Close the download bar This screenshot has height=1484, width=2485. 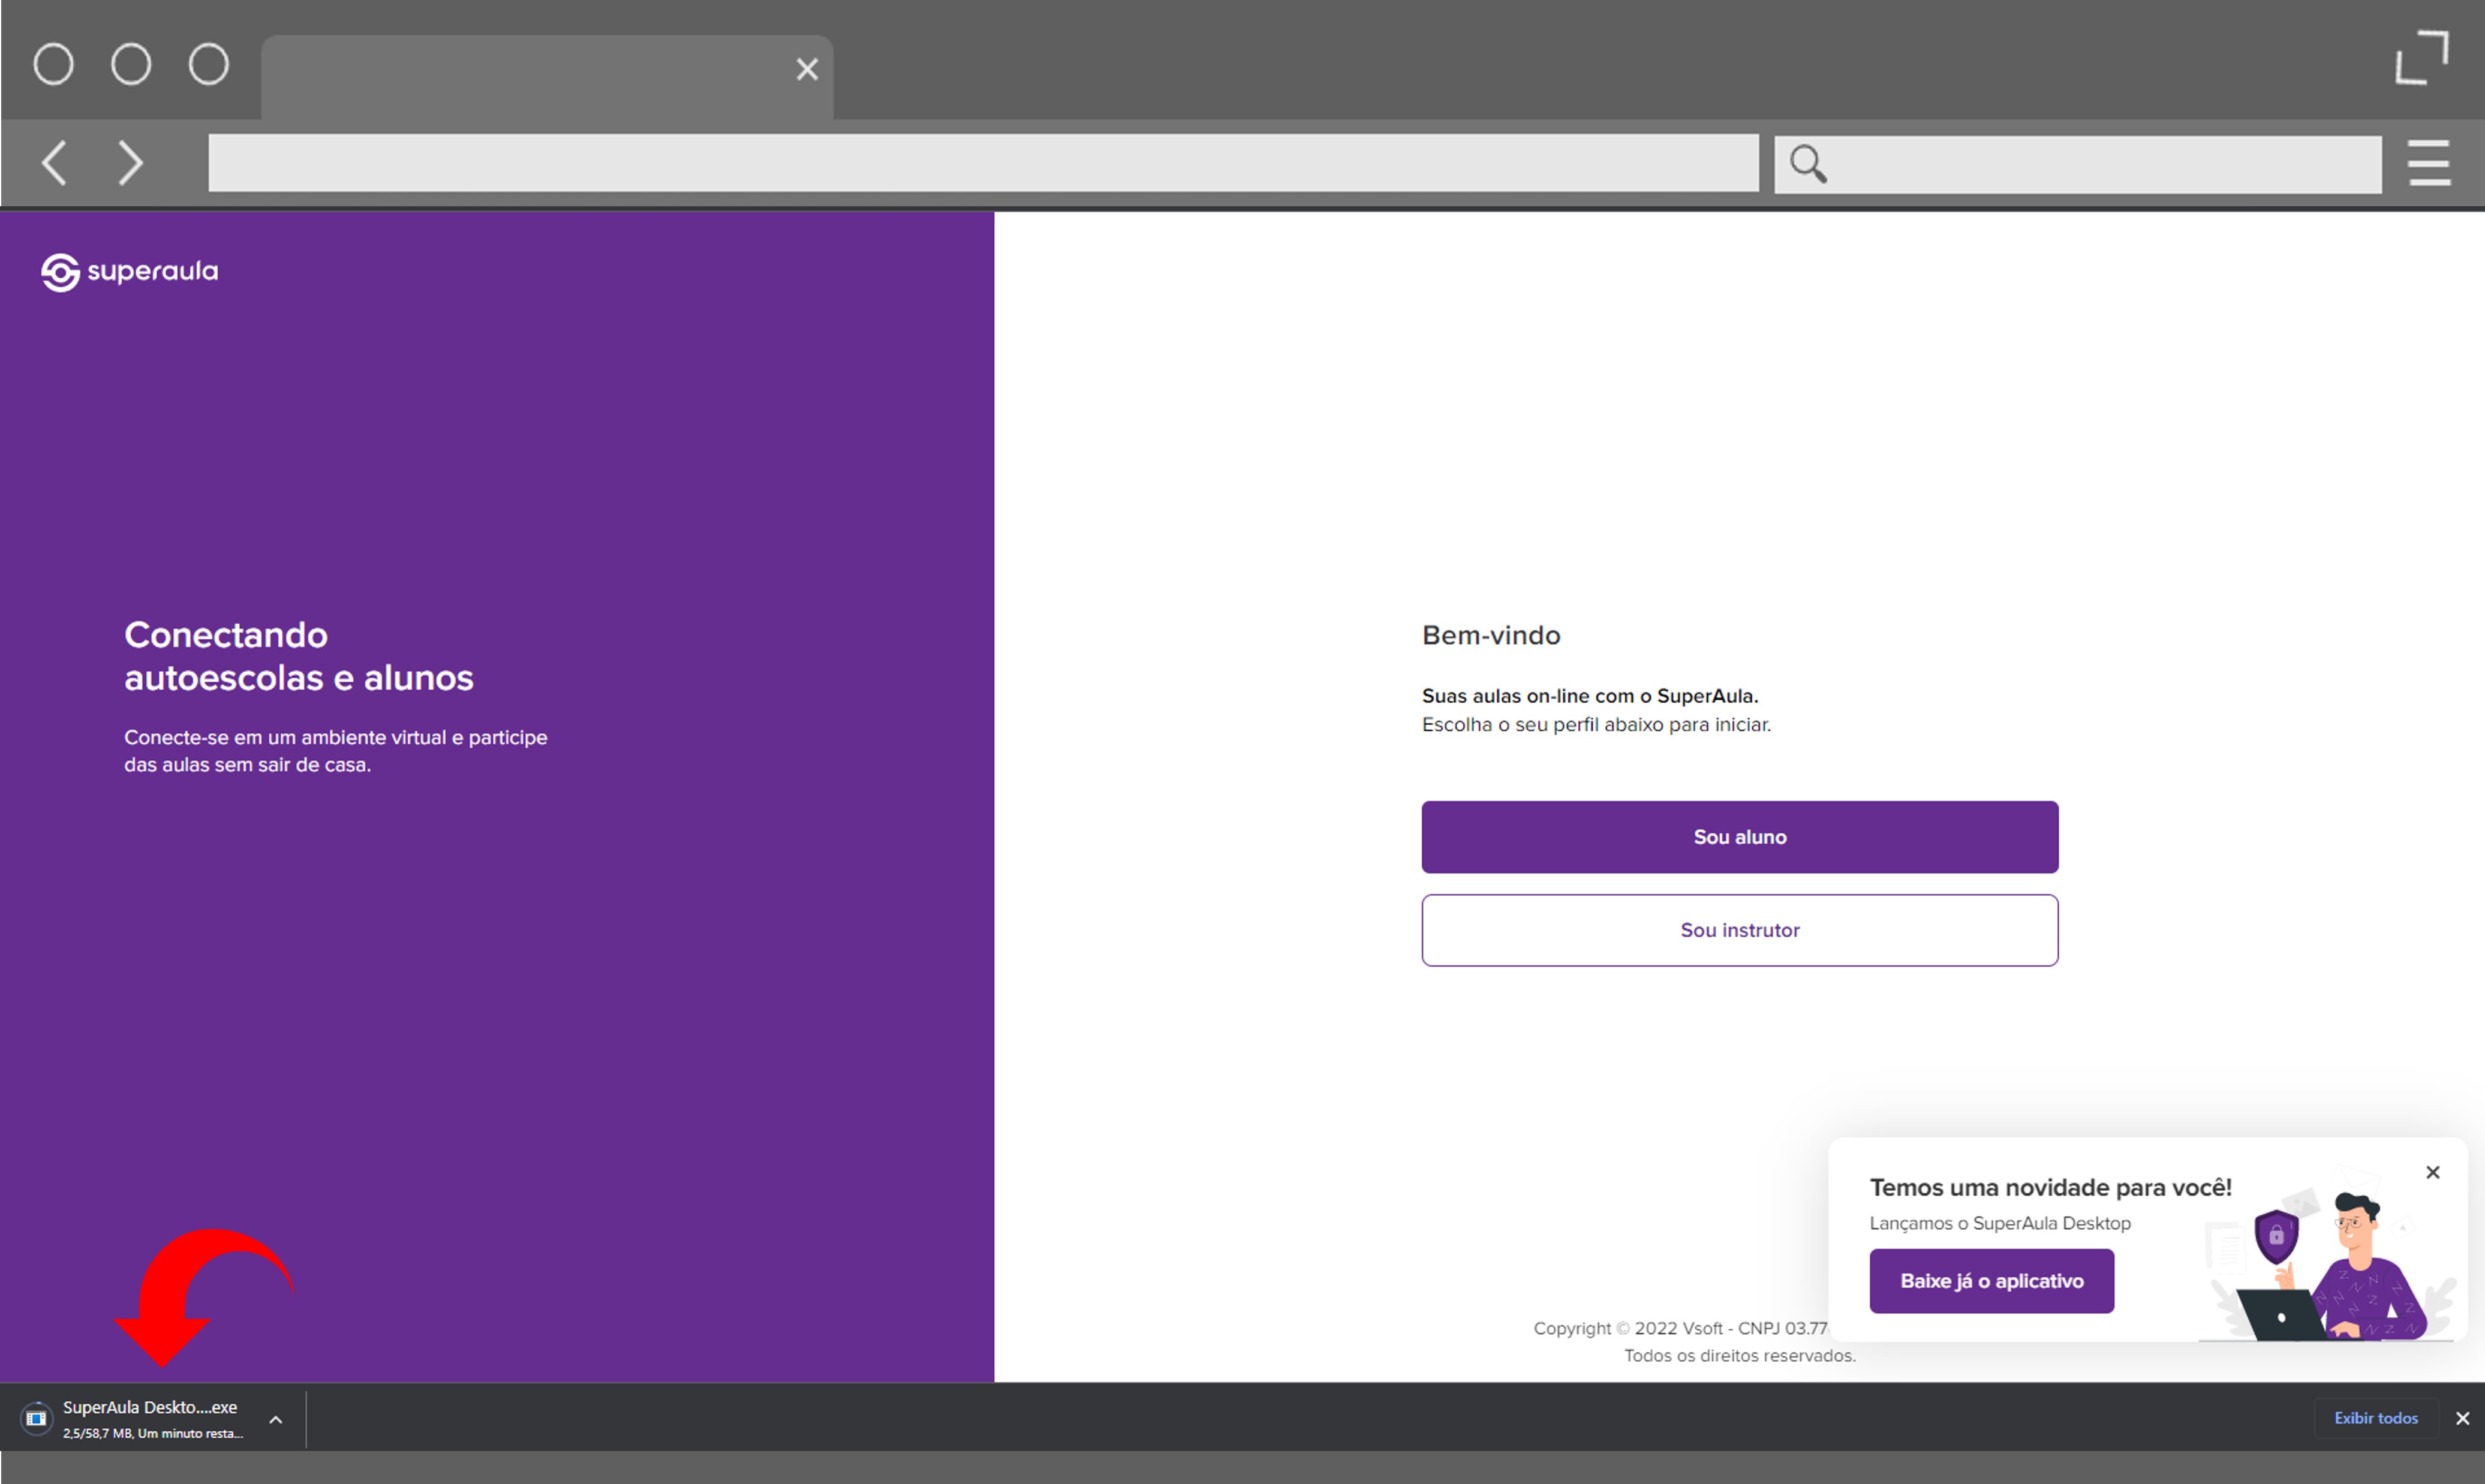[x=2462, y=1418]
